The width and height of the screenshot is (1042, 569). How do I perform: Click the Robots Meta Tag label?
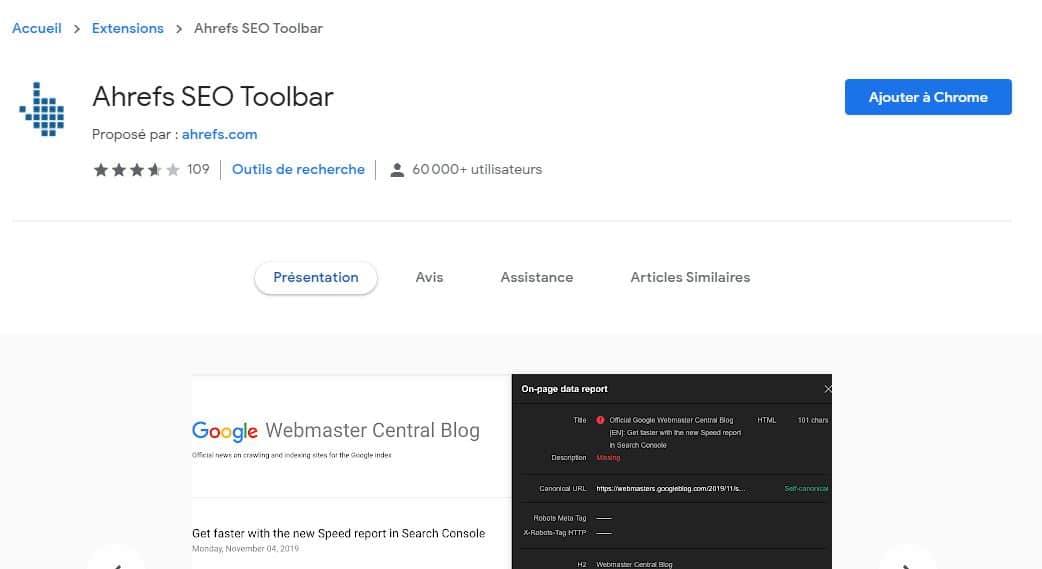click(560, 518)
